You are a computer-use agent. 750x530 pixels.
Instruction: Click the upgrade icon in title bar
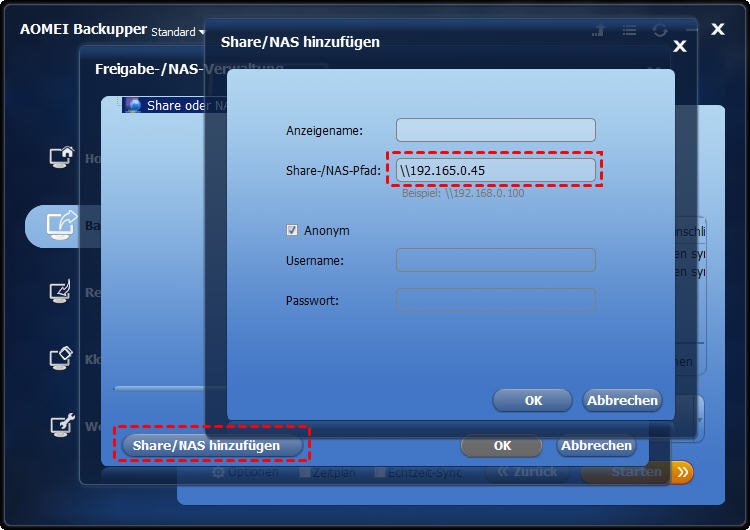[x=598, y=31]
